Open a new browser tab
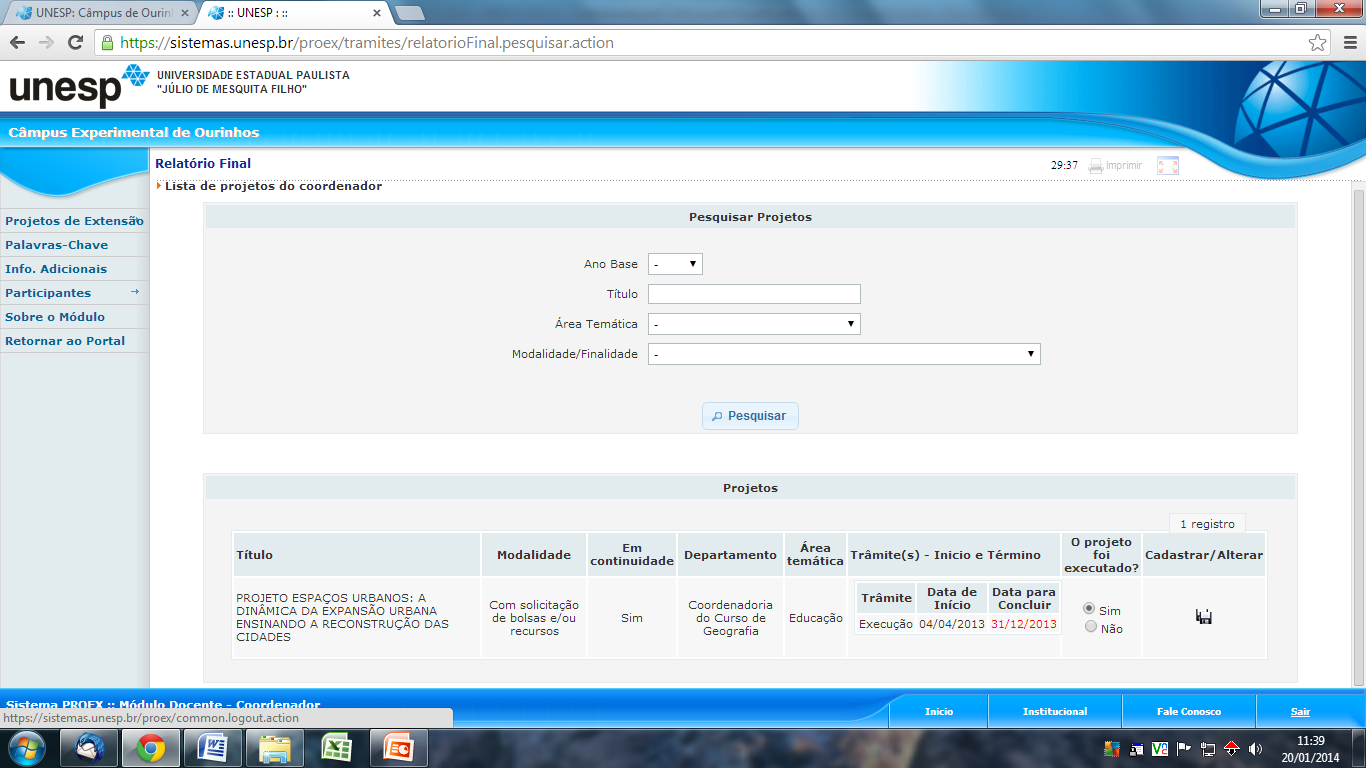 pyautogui.click(x=410, y=13)
